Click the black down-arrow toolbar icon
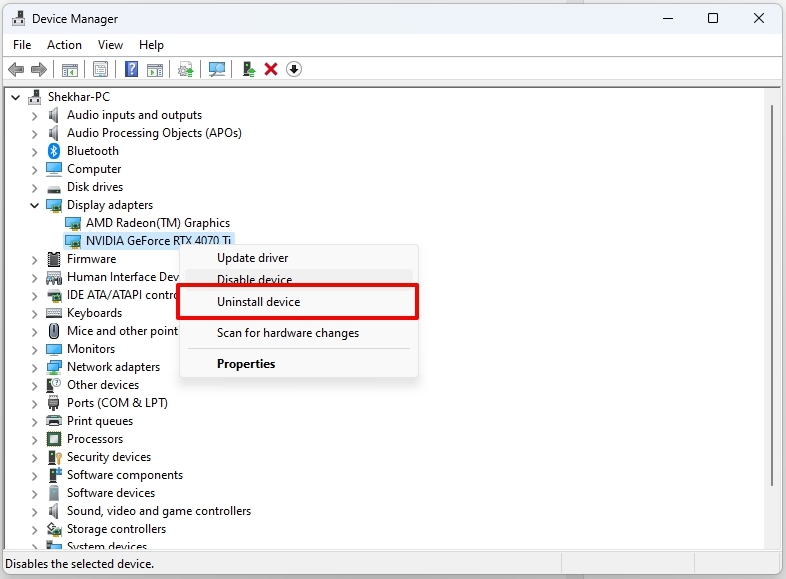Image resolution: width=786 pixels, height=579 pixels. point(294,69)
